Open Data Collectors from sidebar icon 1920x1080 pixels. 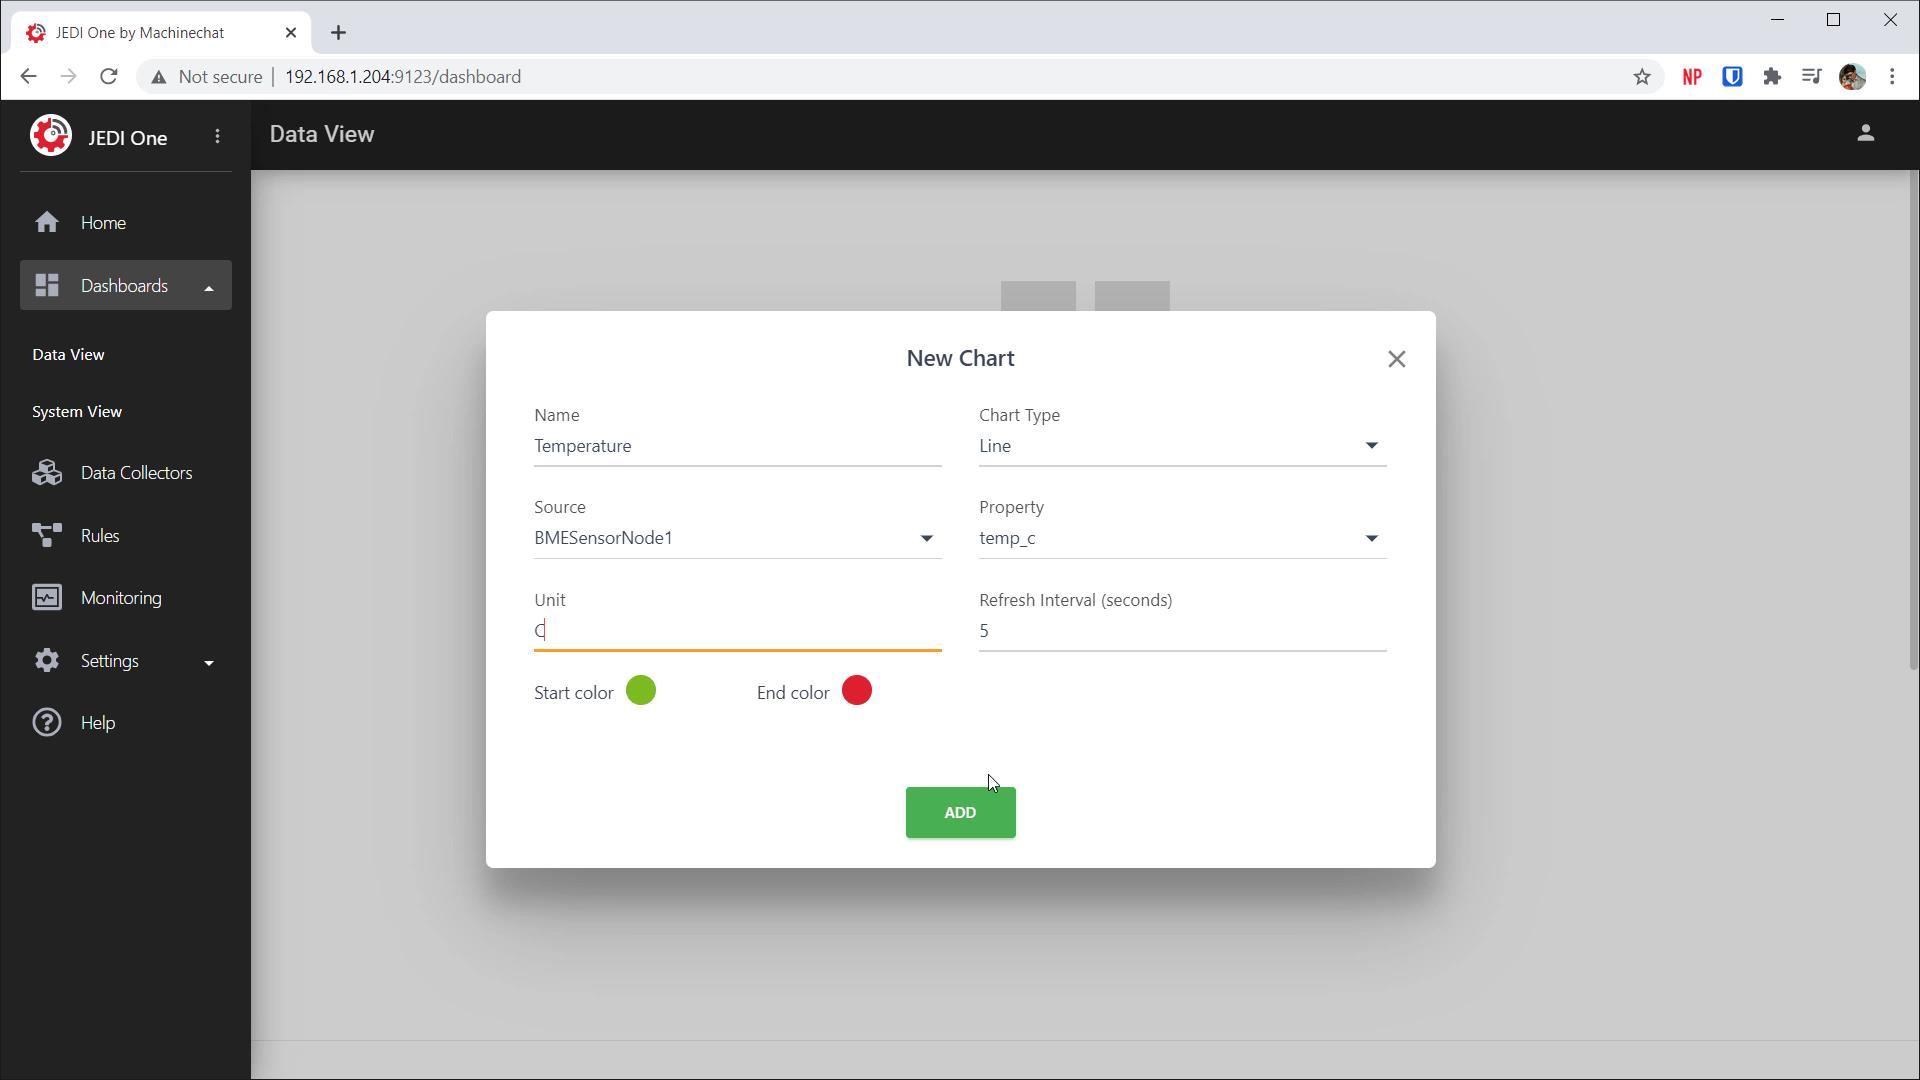click(x=47, y=473)
